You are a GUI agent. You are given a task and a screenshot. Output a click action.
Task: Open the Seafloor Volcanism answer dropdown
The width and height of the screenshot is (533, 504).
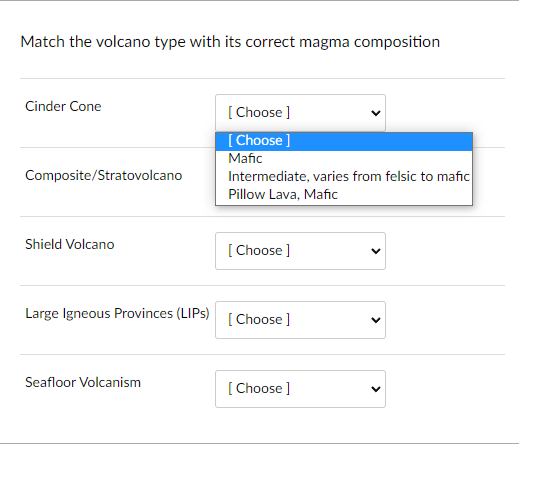point(300,389)
